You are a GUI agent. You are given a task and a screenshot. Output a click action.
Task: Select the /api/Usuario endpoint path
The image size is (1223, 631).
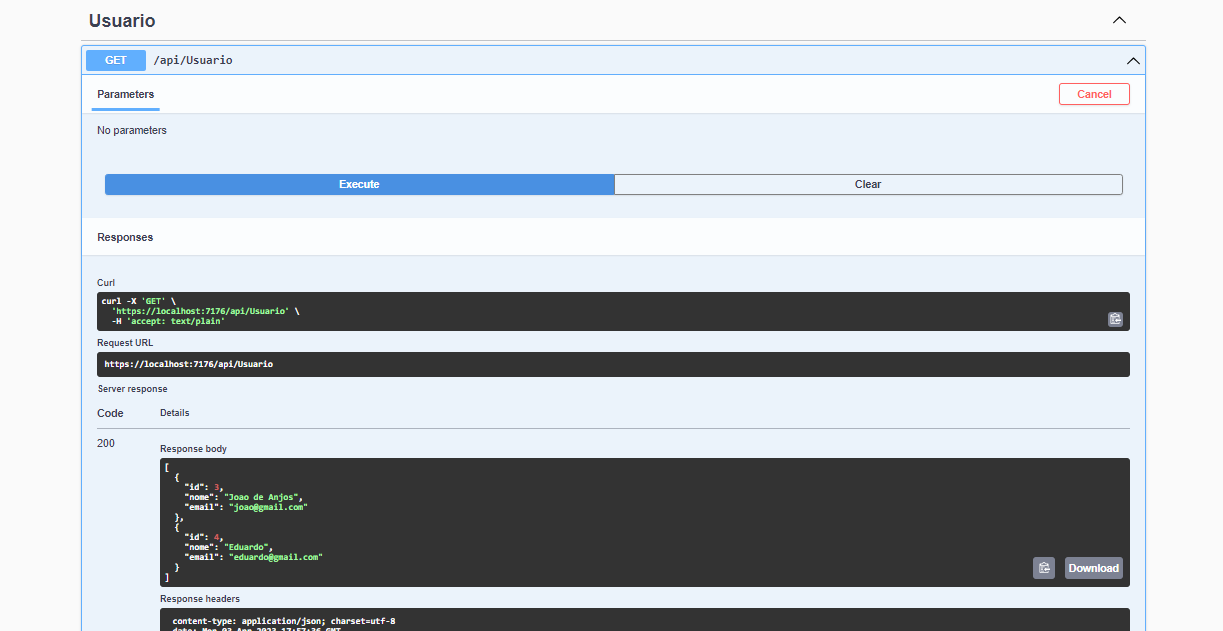[x=193, y=60]
